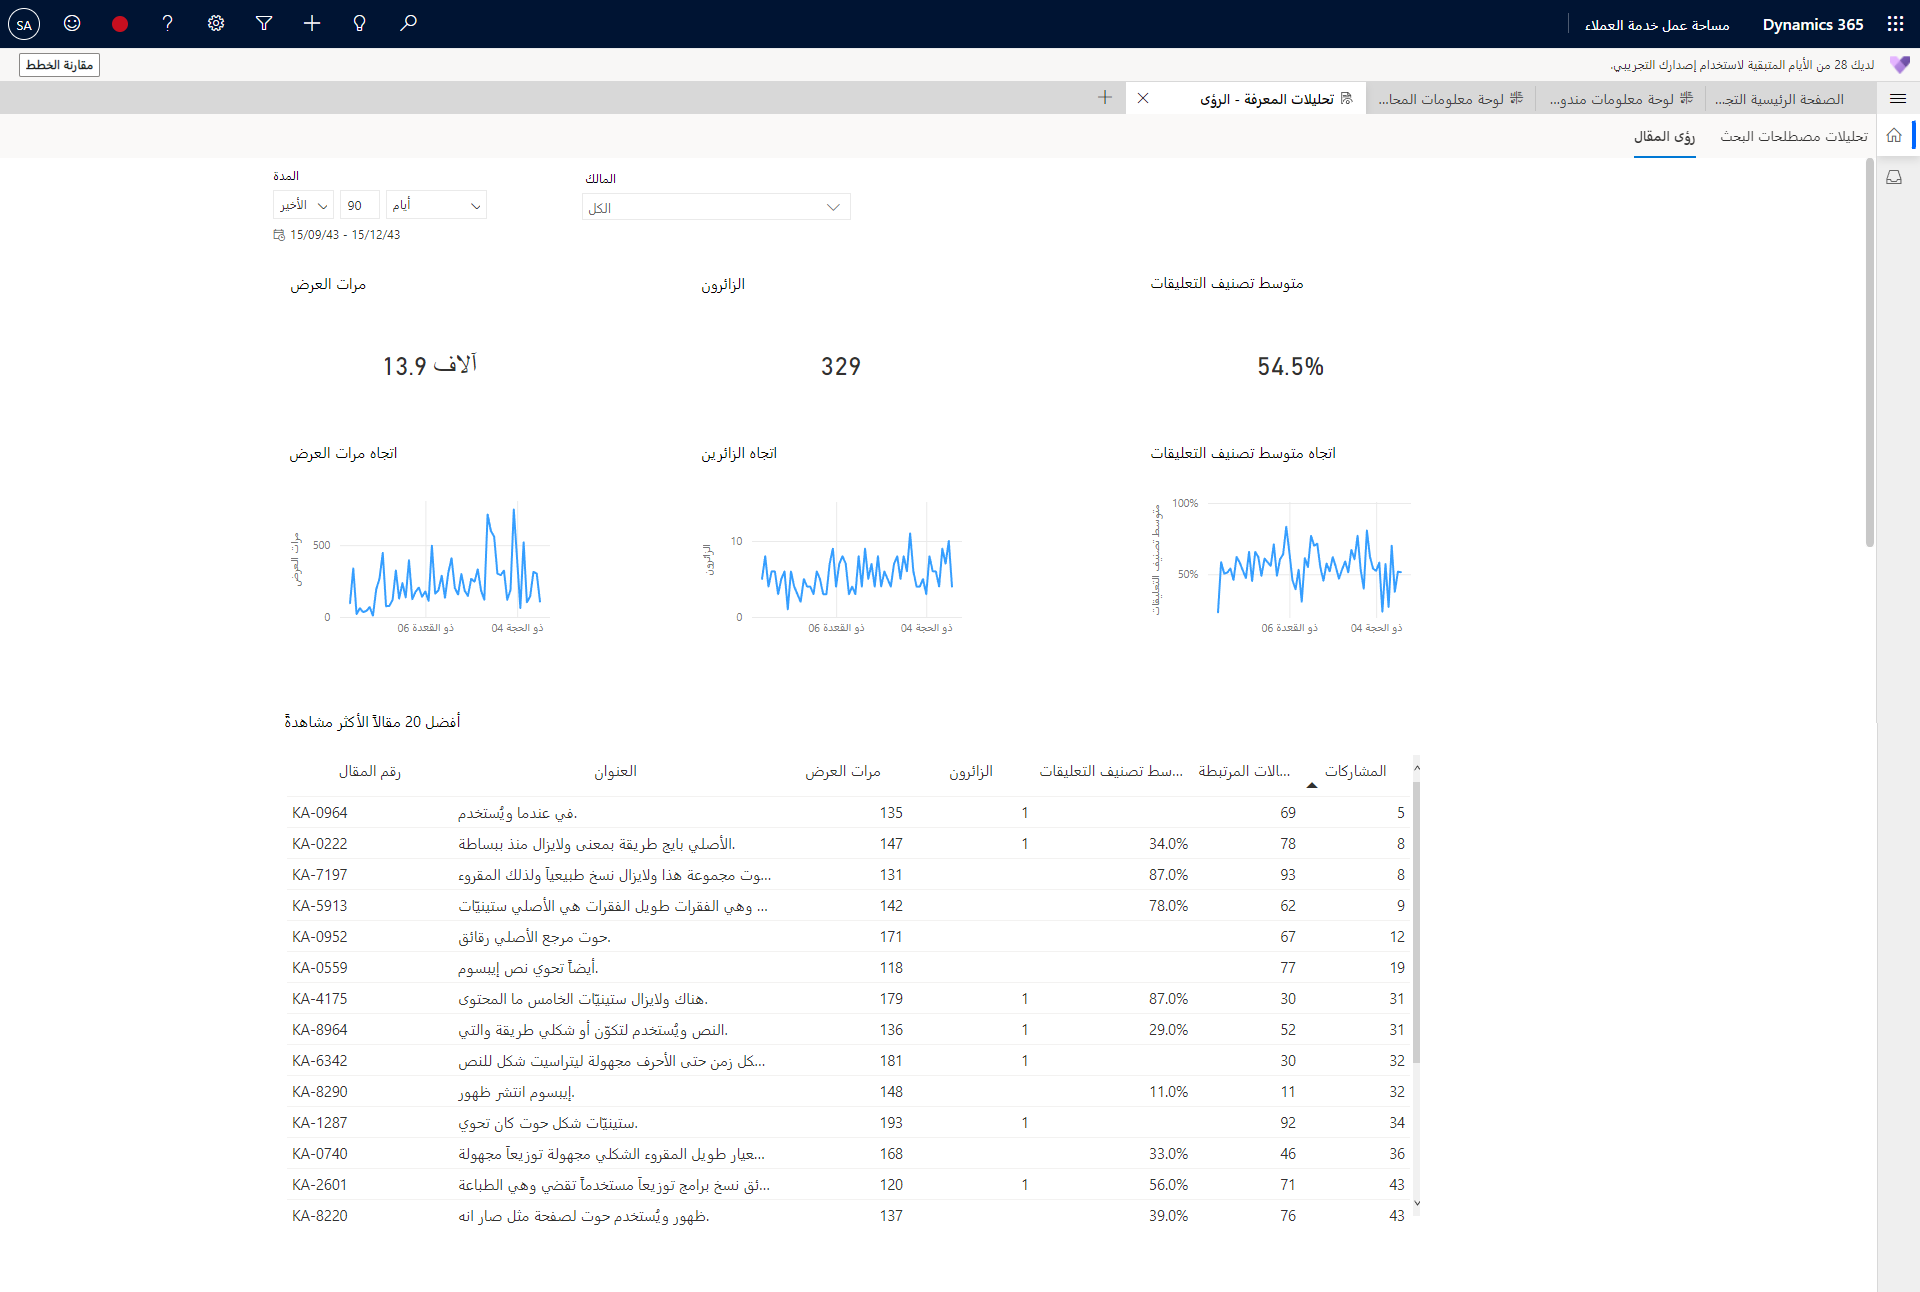Select the تحليلات المعرفة - الرؤى tab
The image size is (1920, 1292).
click(1265, 99)
